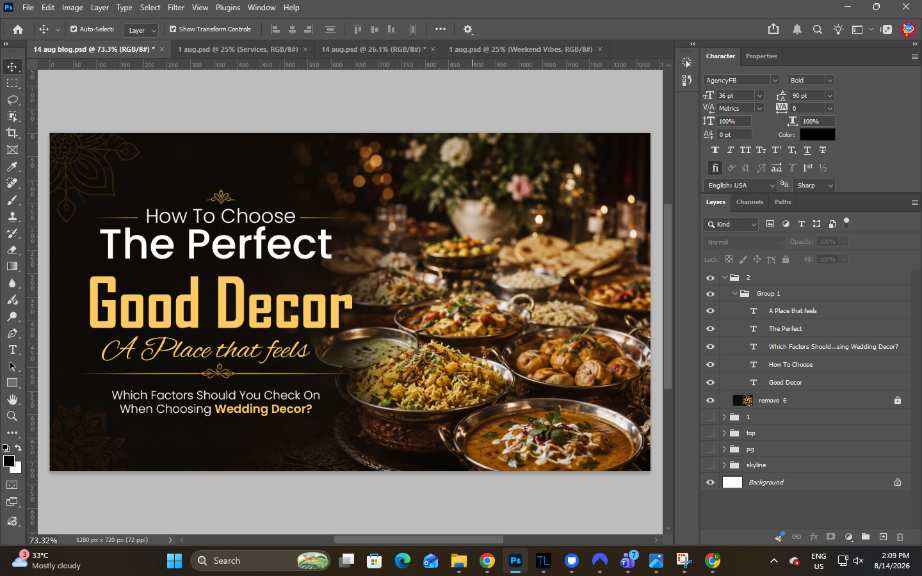922x576 pixels.
Task: Open the Filter menu
Action: click(175, 8)
